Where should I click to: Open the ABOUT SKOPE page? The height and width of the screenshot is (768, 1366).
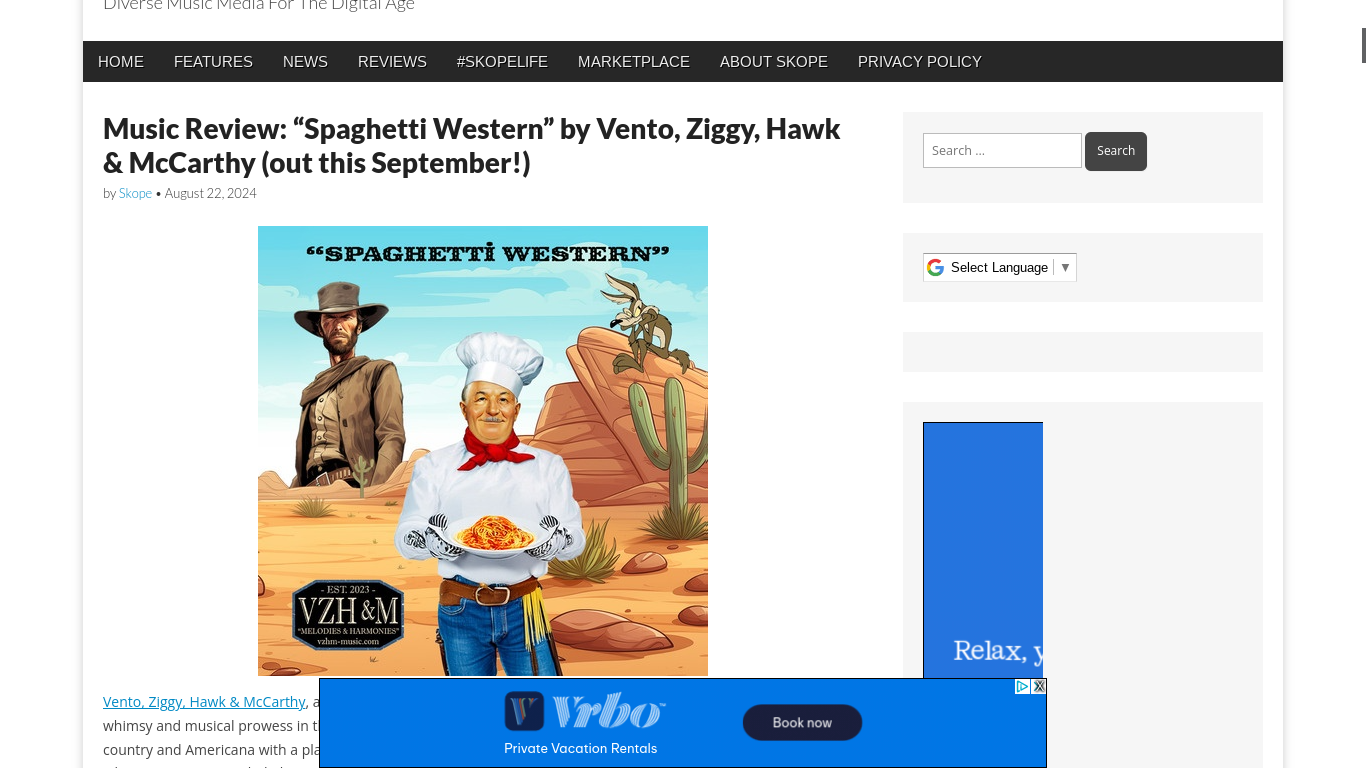pyautogui.click(x=774, y=62)
